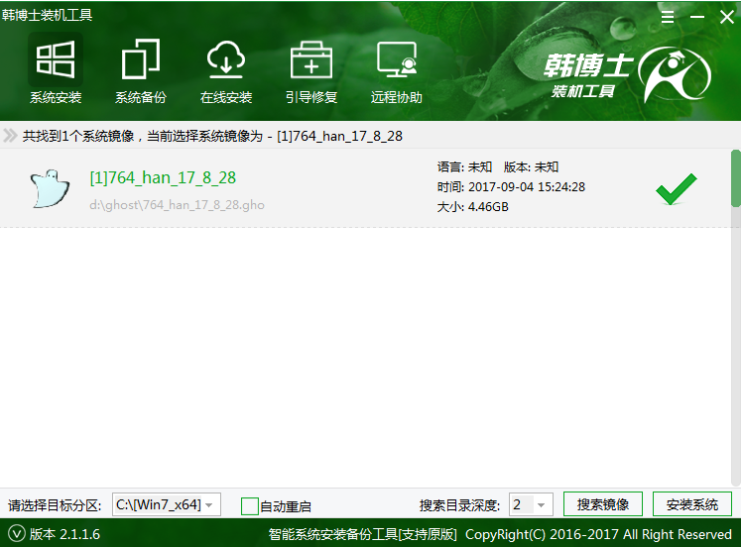Expand the target partition C:\[Win7_x64] dropdown
The height and width of the screenshot is (547, 741).
coord(165,505)
